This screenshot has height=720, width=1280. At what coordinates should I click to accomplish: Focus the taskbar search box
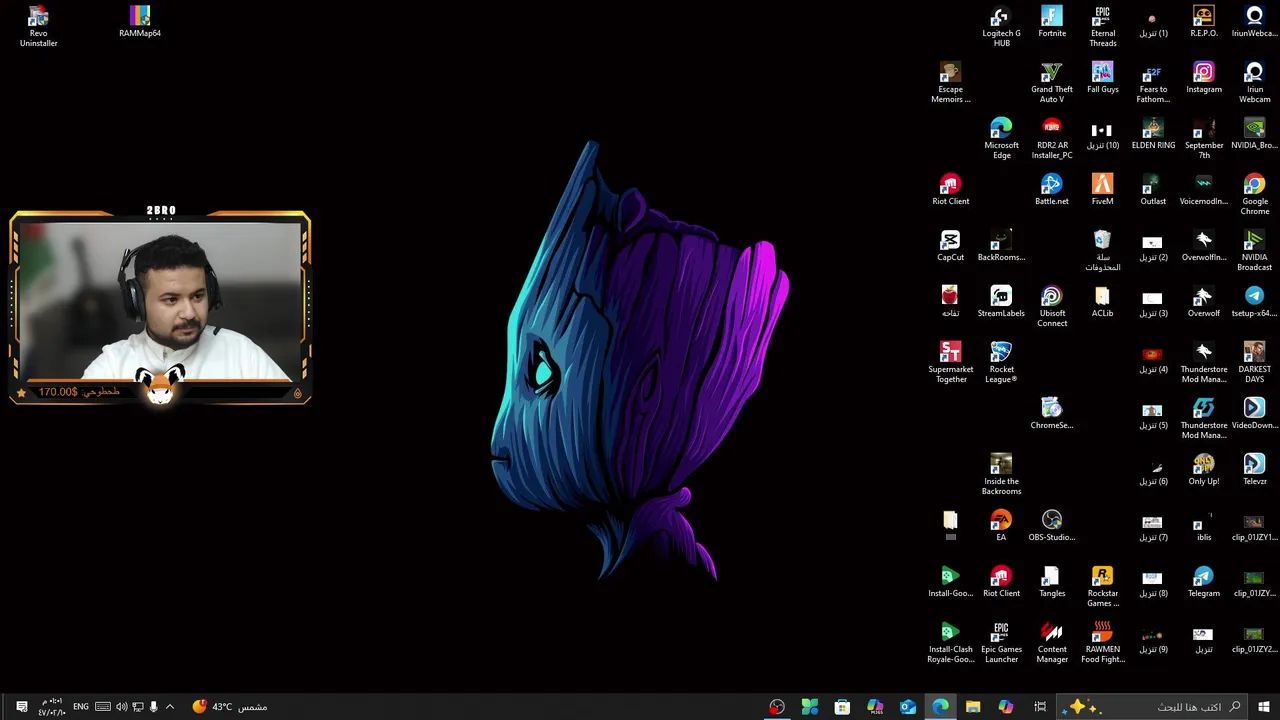[1154, 707]
